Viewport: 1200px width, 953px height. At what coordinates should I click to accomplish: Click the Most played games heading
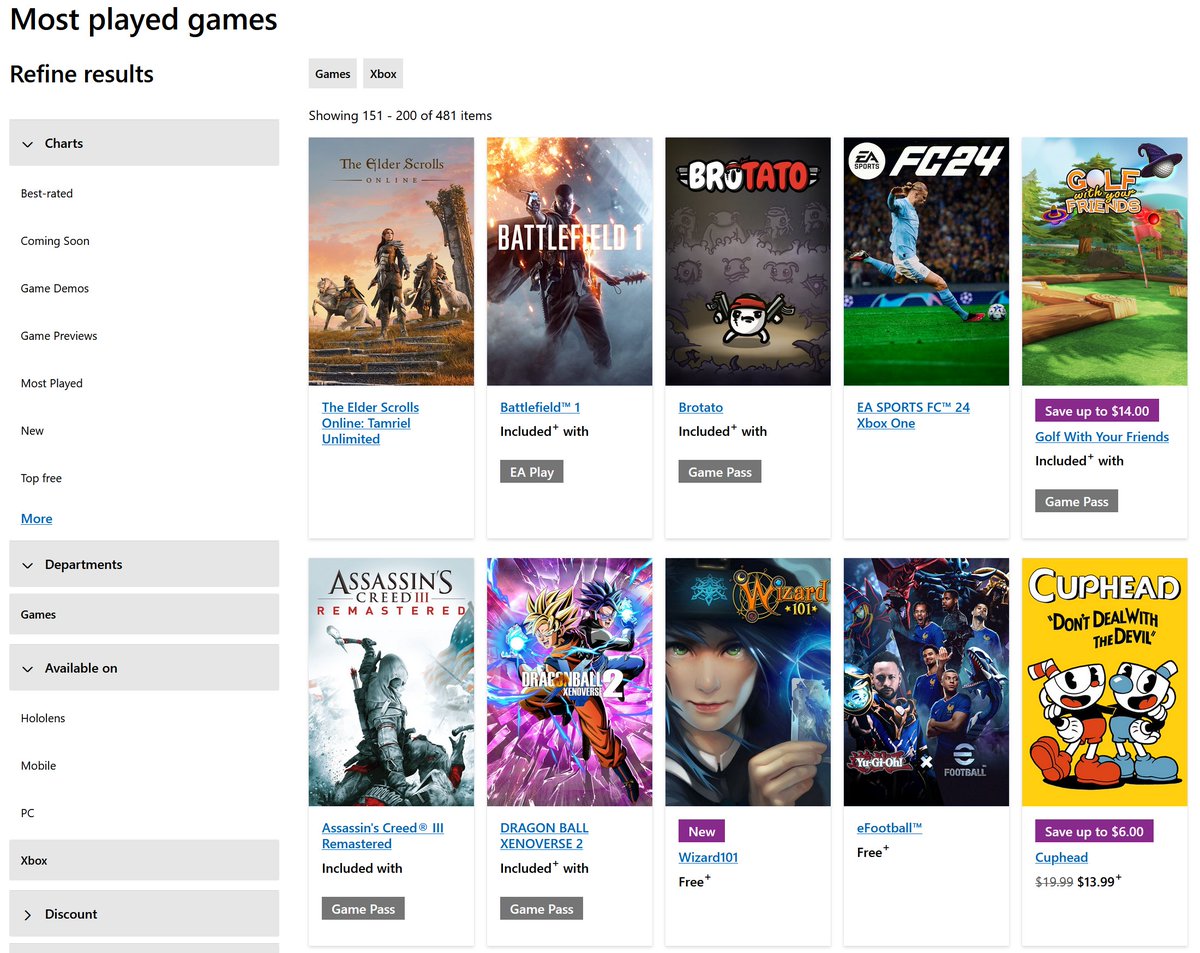[x=144, y=19]
